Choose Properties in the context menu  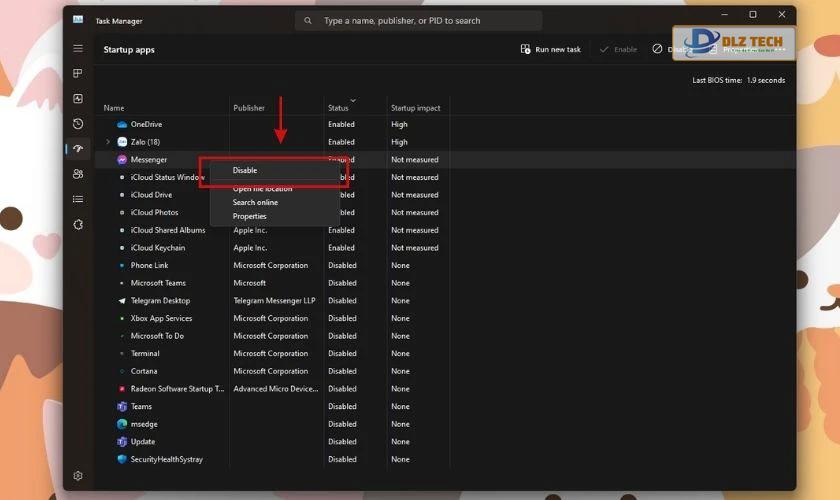(x=275, y=217)
